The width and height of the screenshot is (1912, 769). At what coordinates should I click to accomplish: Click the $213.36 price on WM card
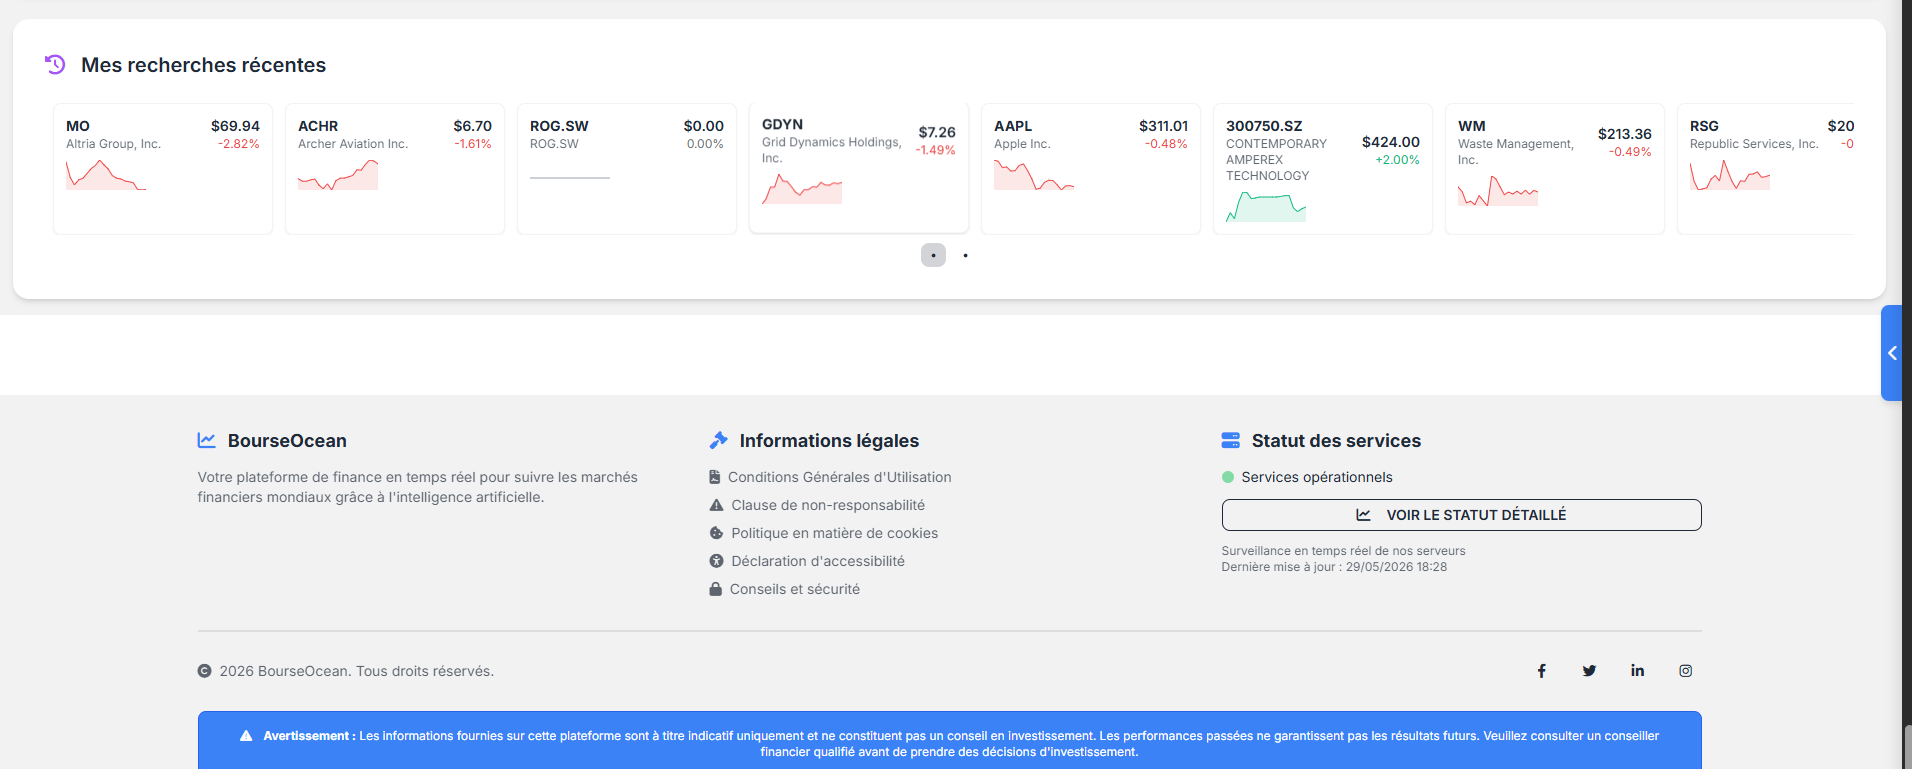pos(1625,134)
